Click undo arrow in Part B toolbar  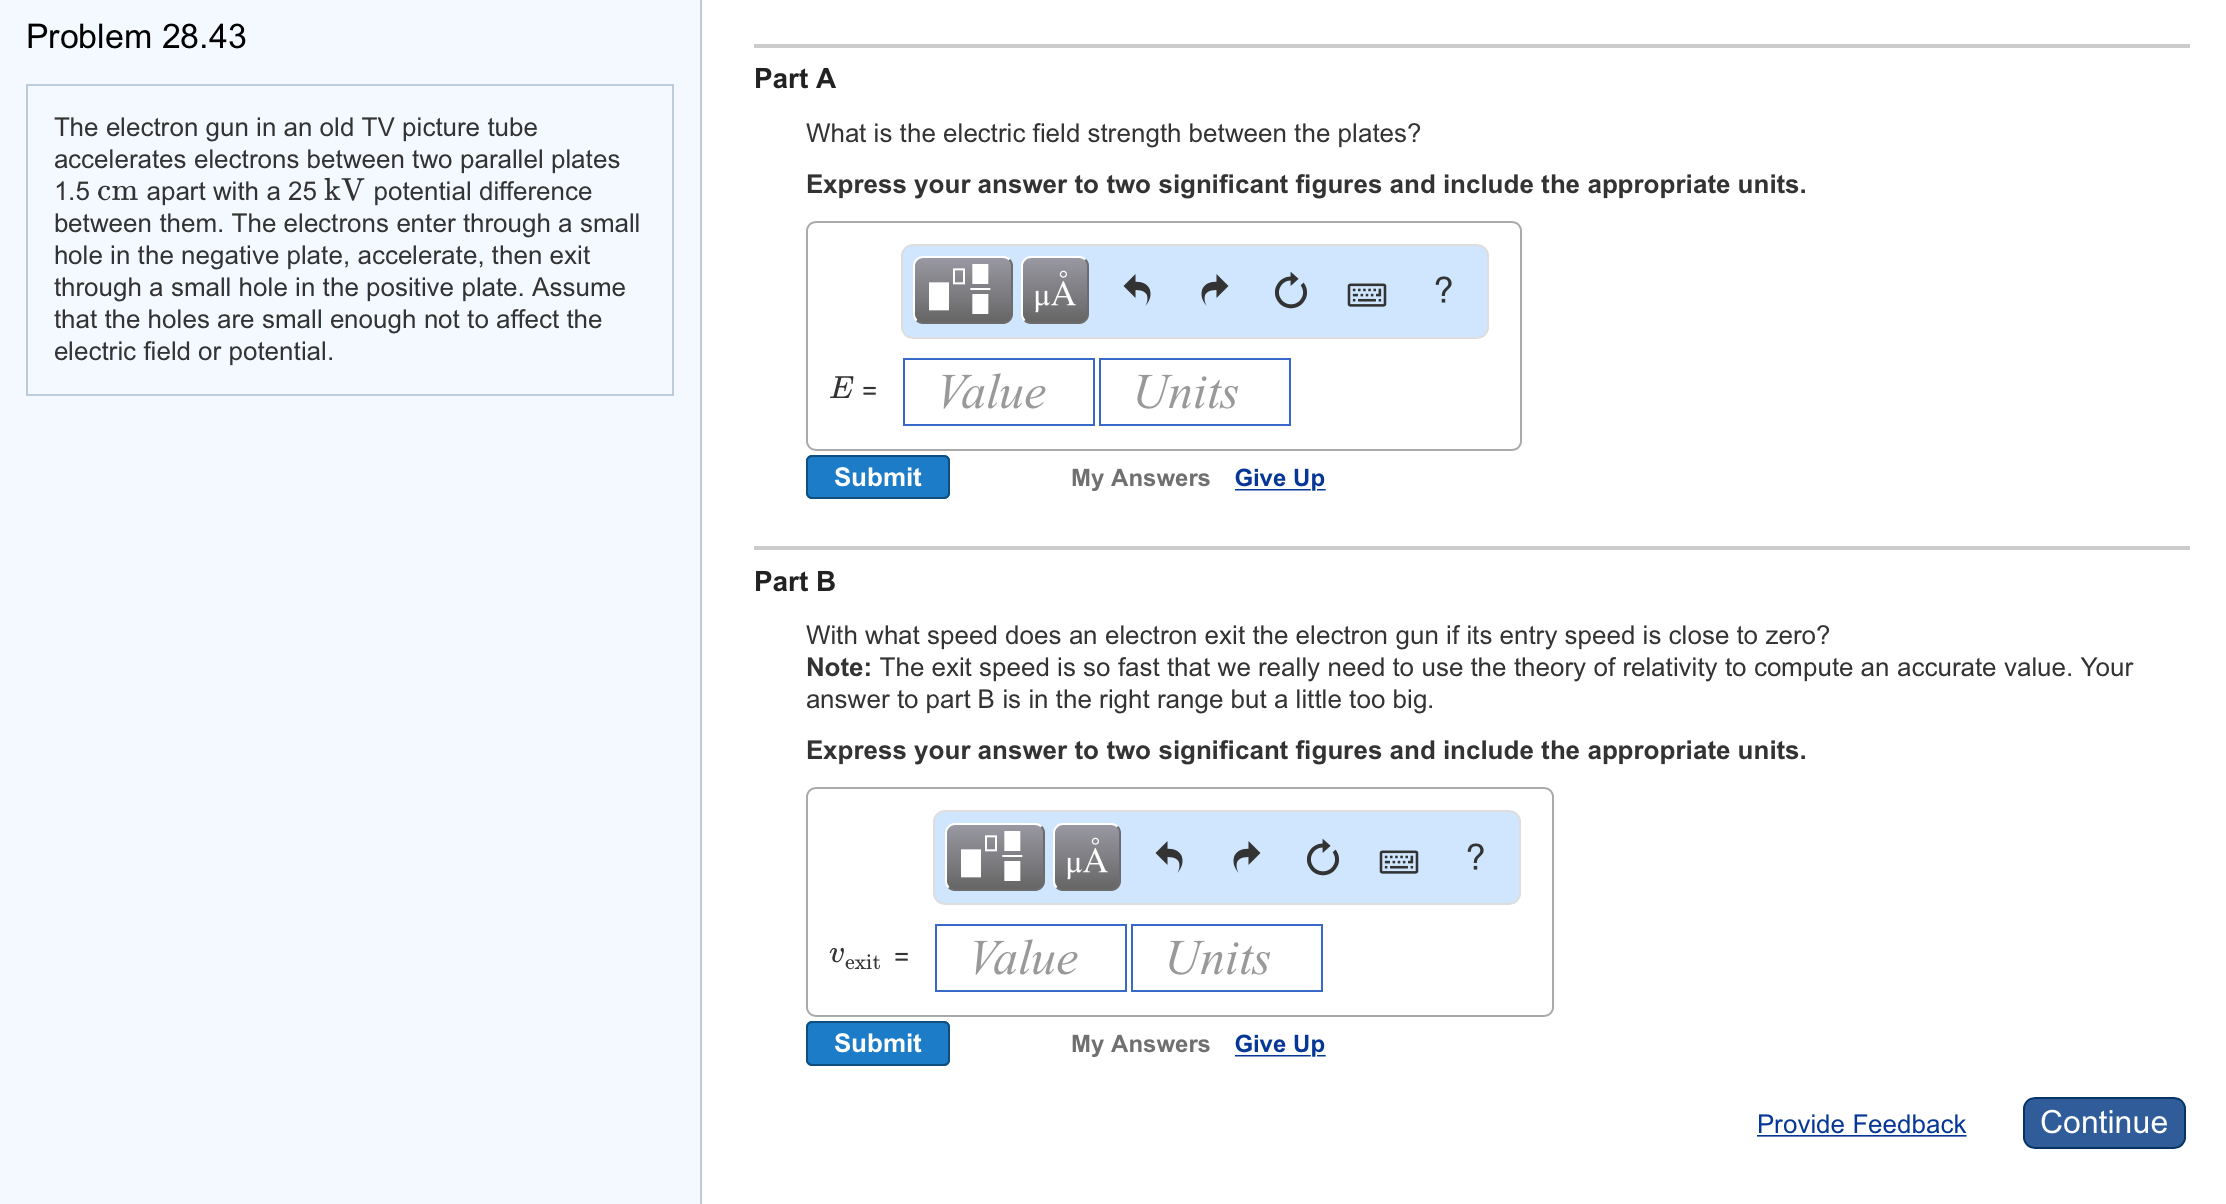point(1170,857)
